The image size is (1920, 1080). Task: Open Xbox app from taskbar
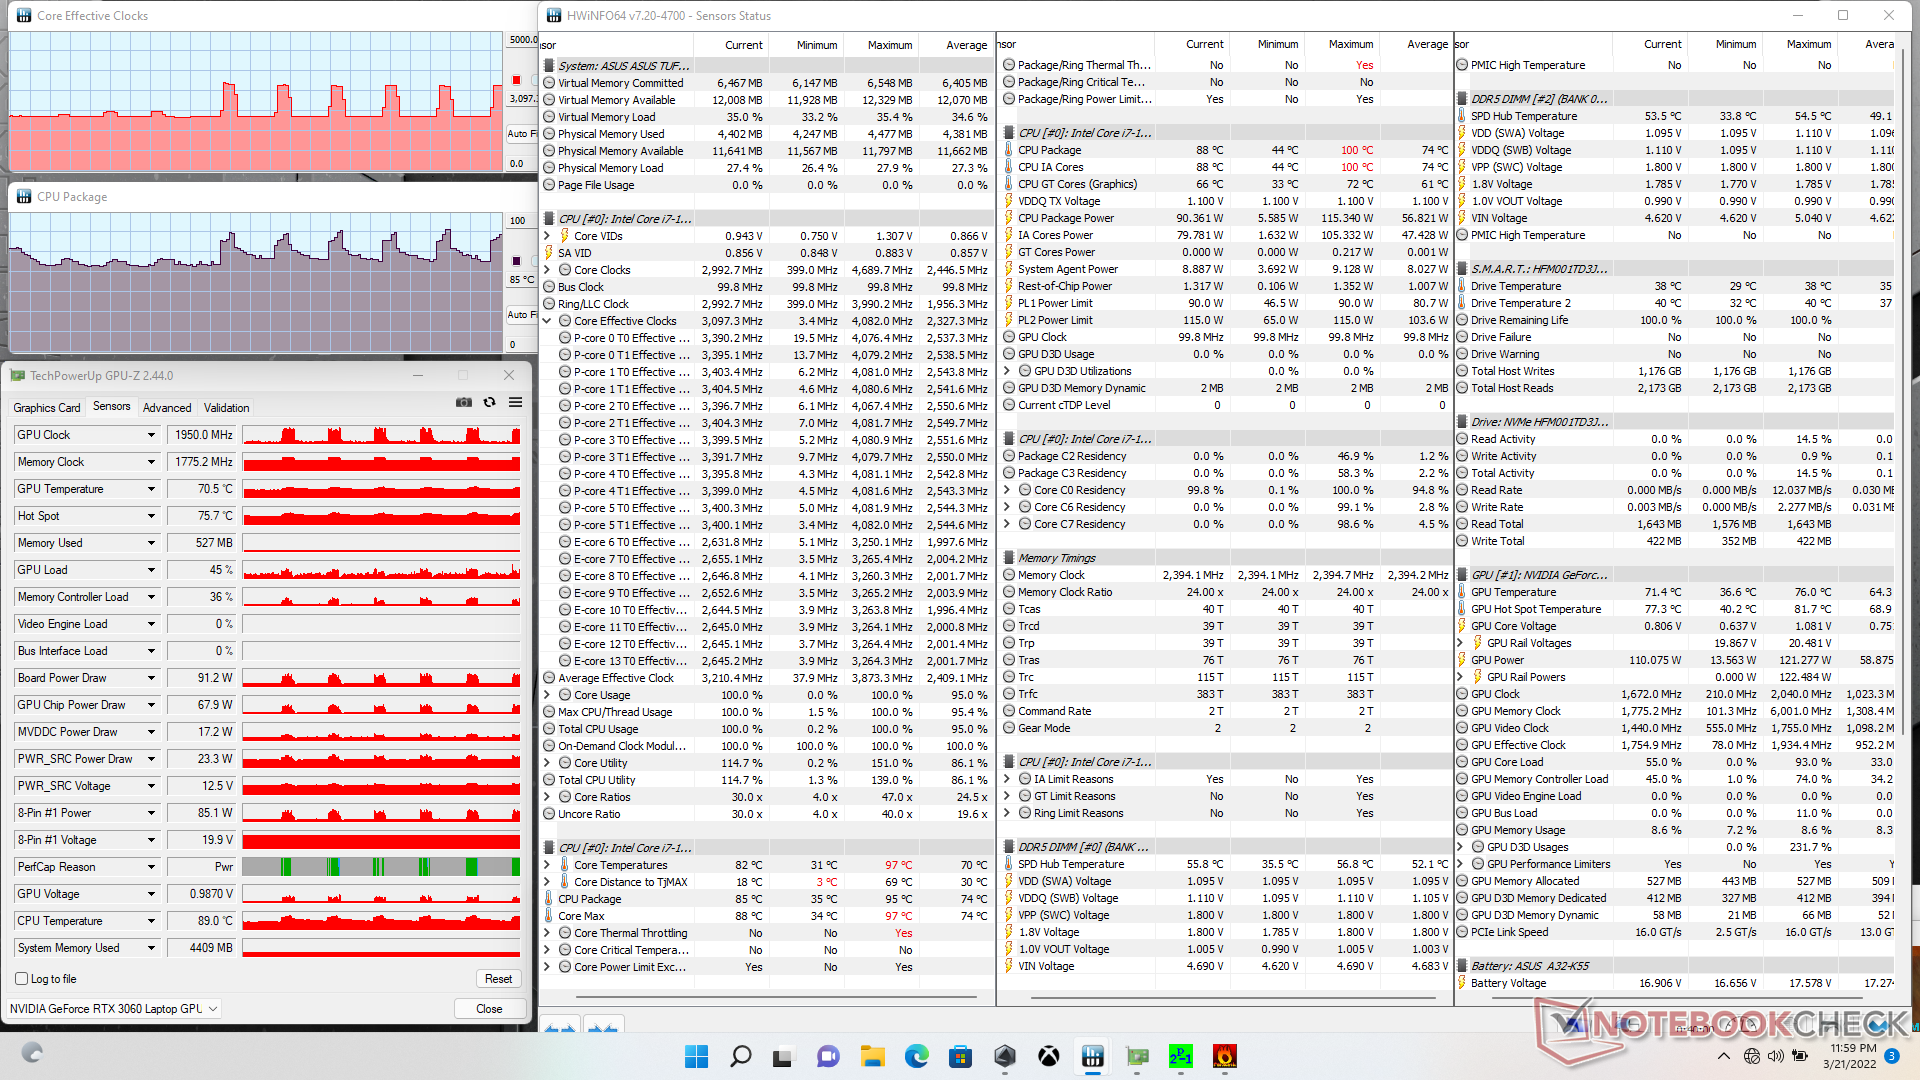1049,1056
